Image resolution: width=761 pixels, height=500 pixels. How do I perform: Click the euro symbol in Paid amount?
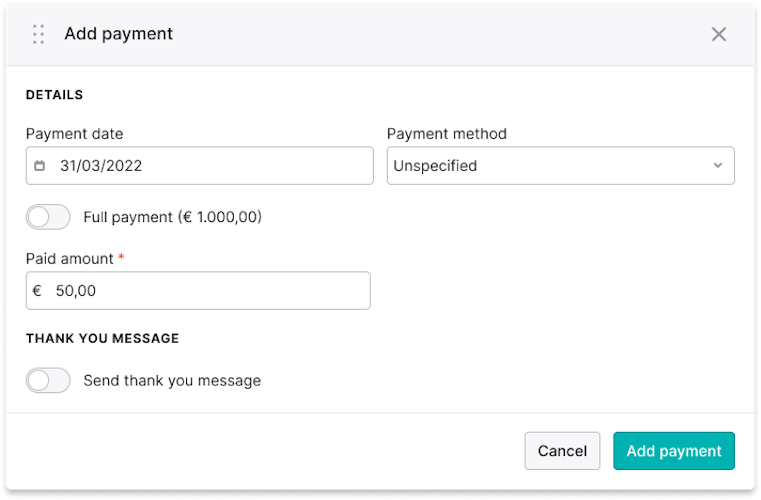(x=37, y=291)
